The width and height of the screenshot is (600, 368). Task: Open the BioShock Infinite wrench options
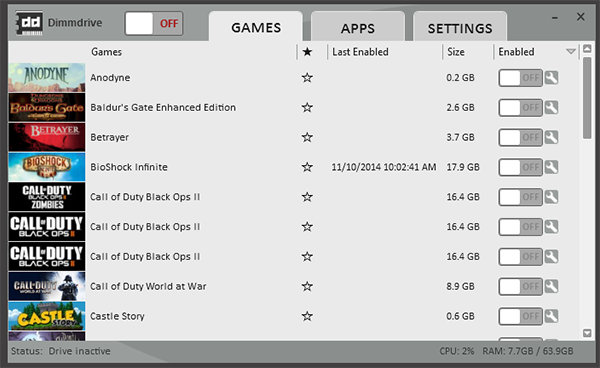[551, 168]
